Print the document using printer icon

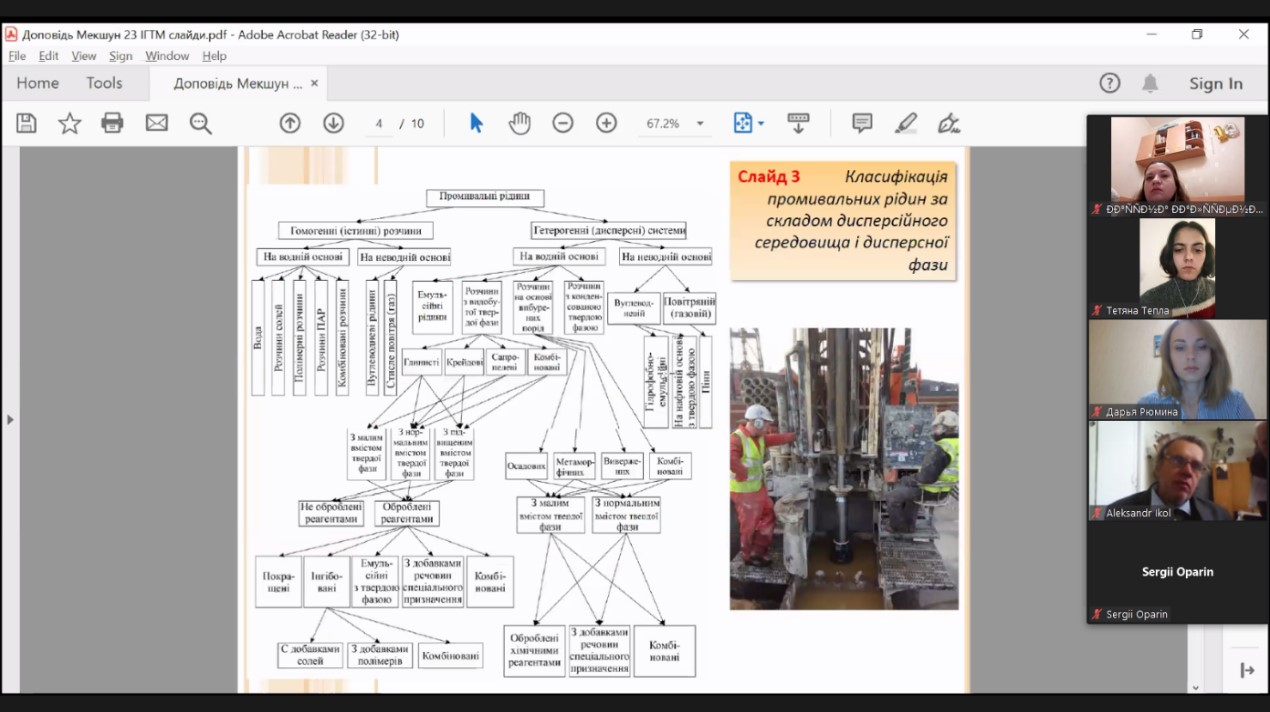tap(112, 123)
